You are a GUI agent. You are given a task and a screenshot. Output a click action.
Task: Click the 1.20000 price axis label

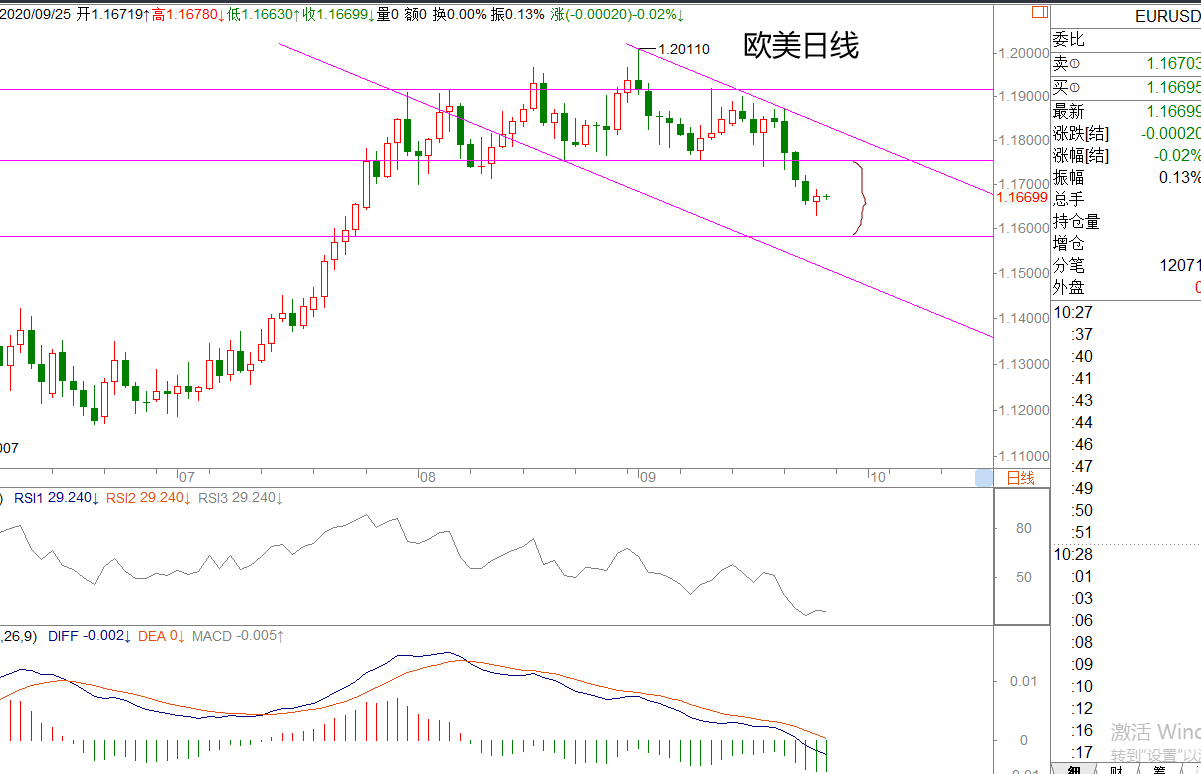1022,53
